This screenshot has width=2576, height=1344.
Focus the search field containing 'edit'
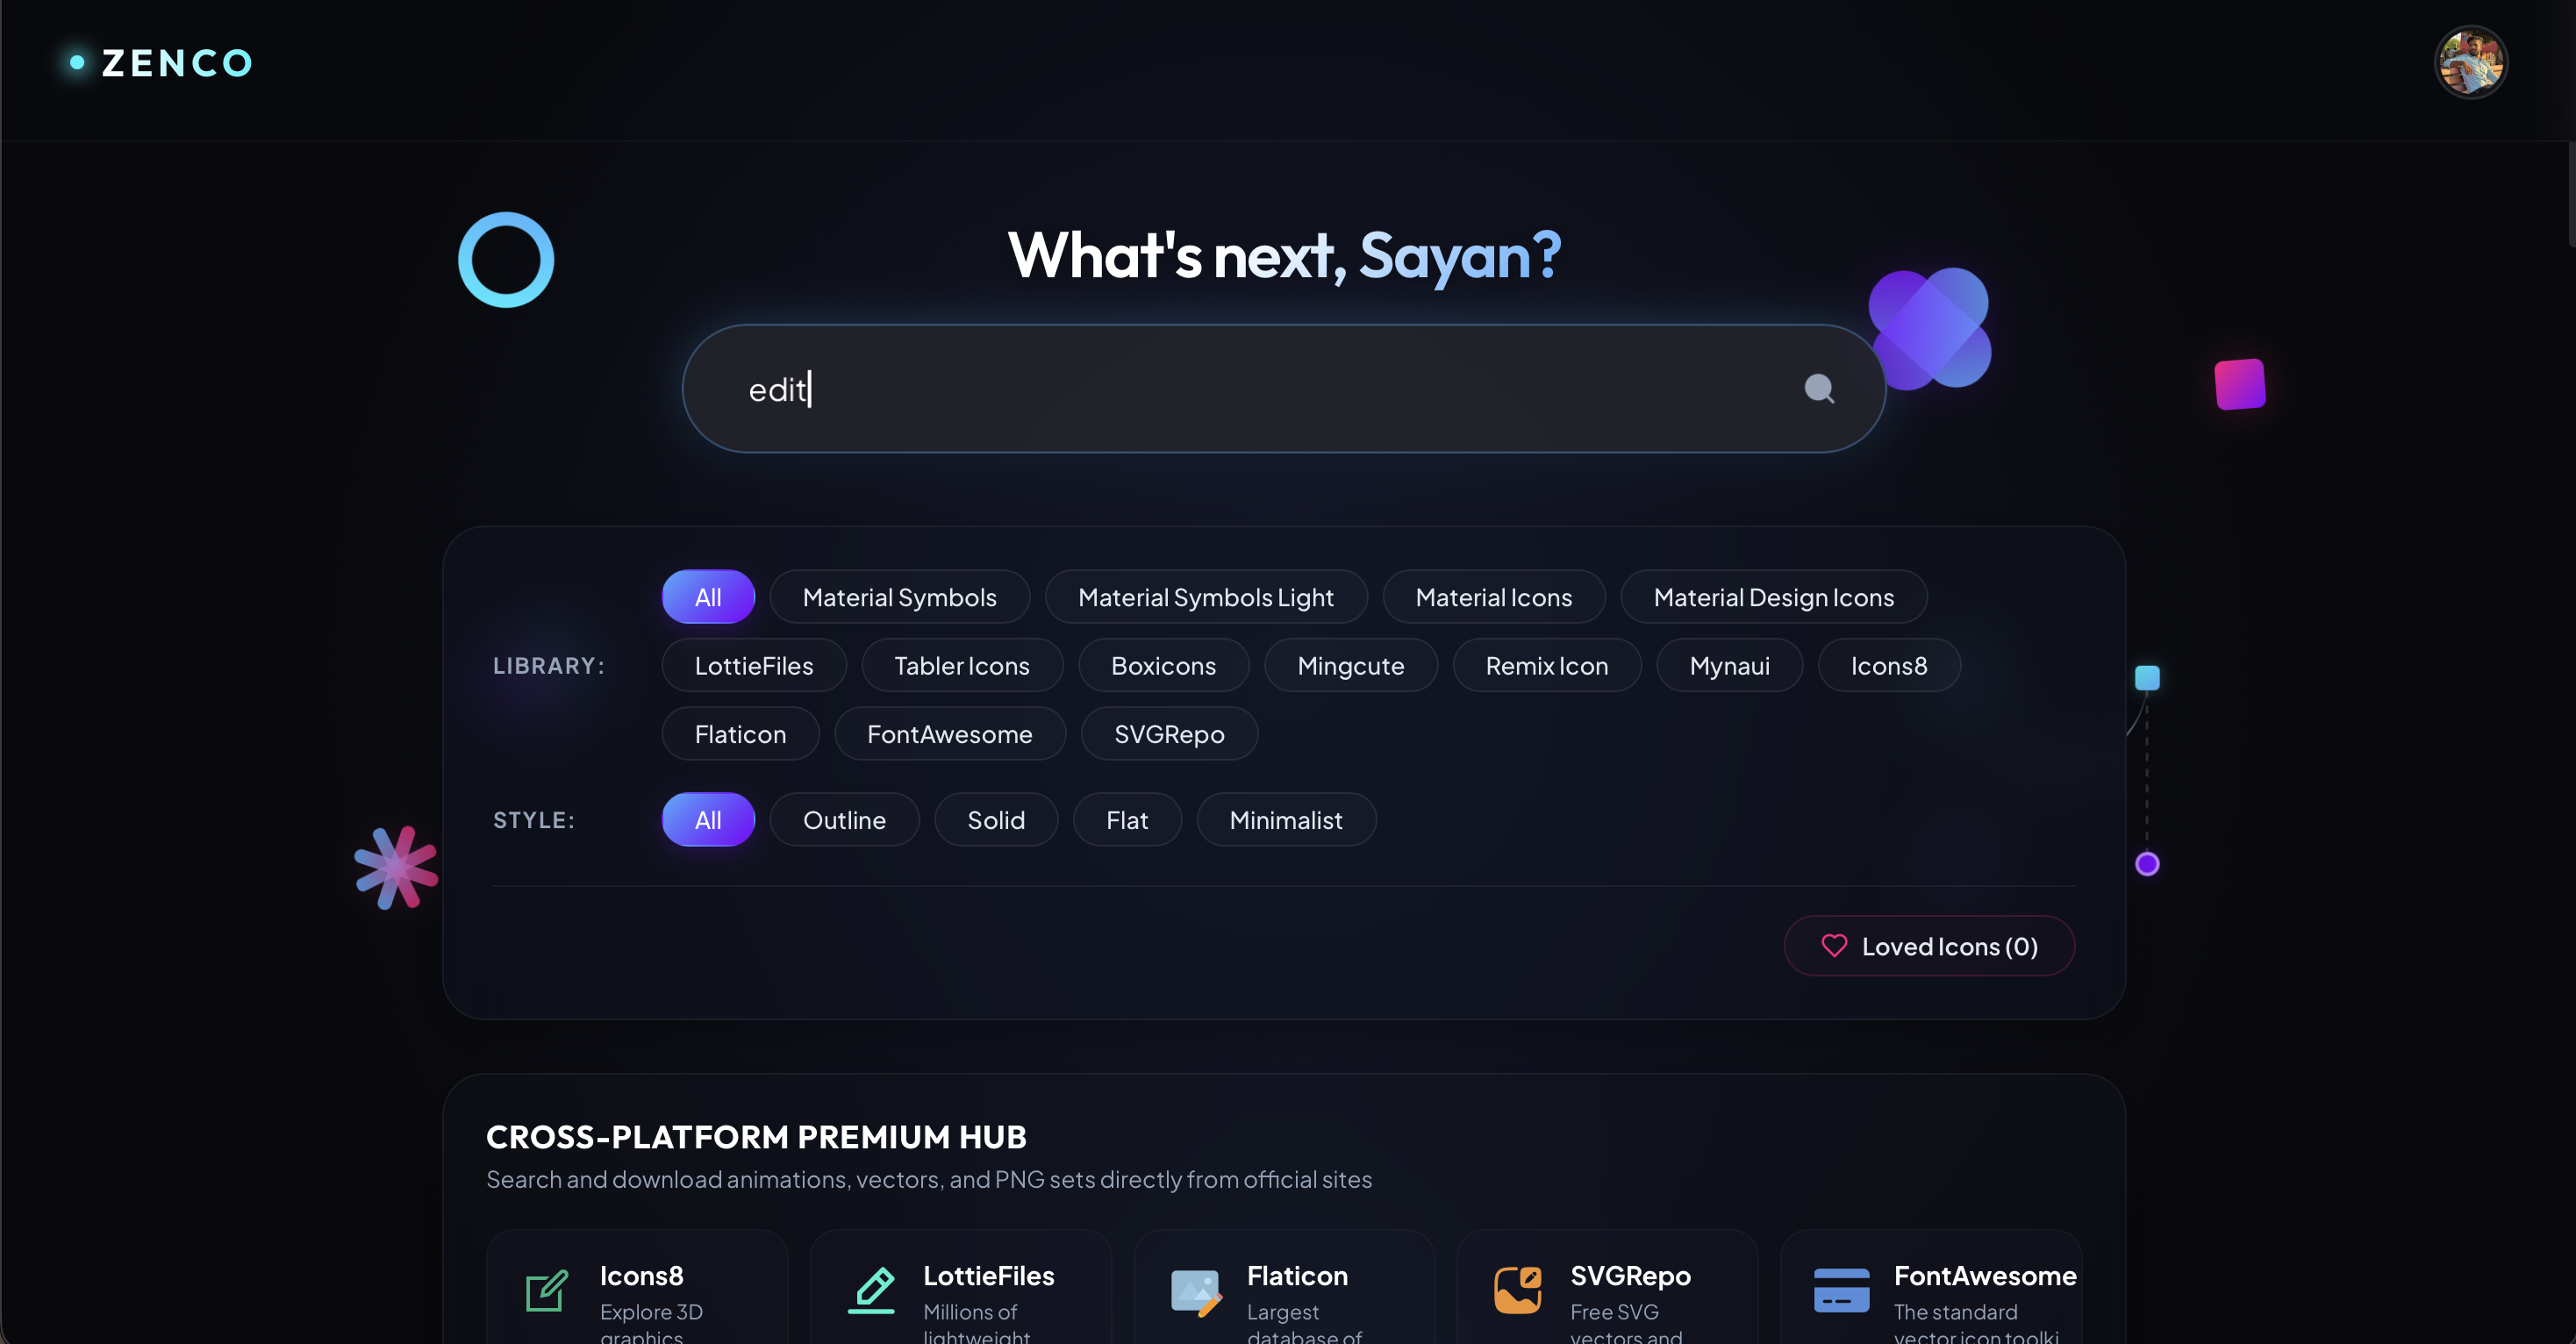(1284, 389)
